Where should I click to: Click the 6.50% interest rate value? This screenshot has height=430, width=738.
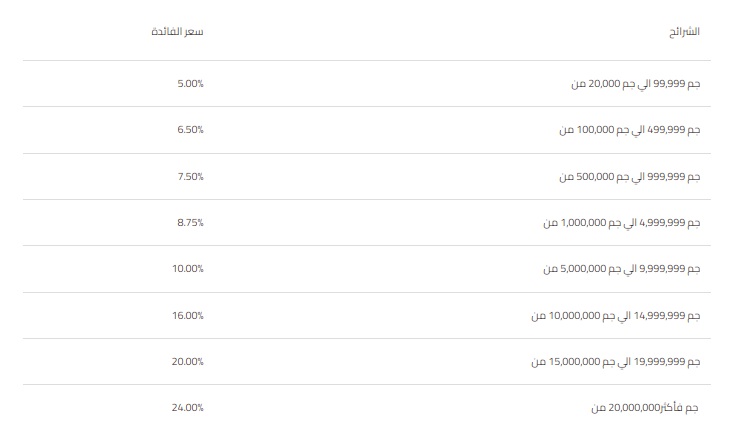point(190,130)
